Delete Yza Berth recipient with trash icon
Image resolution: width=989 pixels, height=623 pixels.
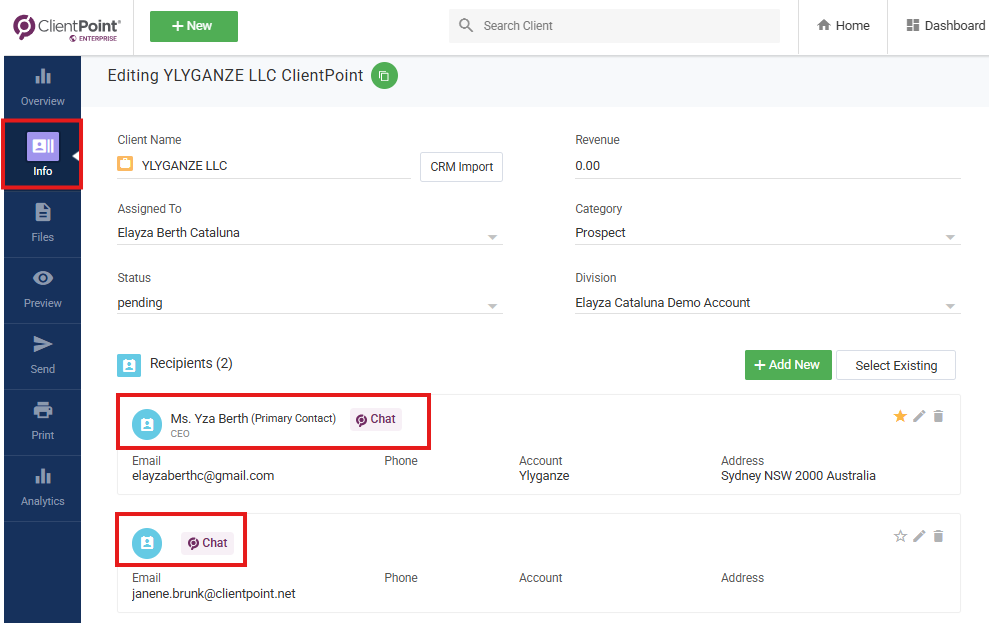(x=939, y=416)
